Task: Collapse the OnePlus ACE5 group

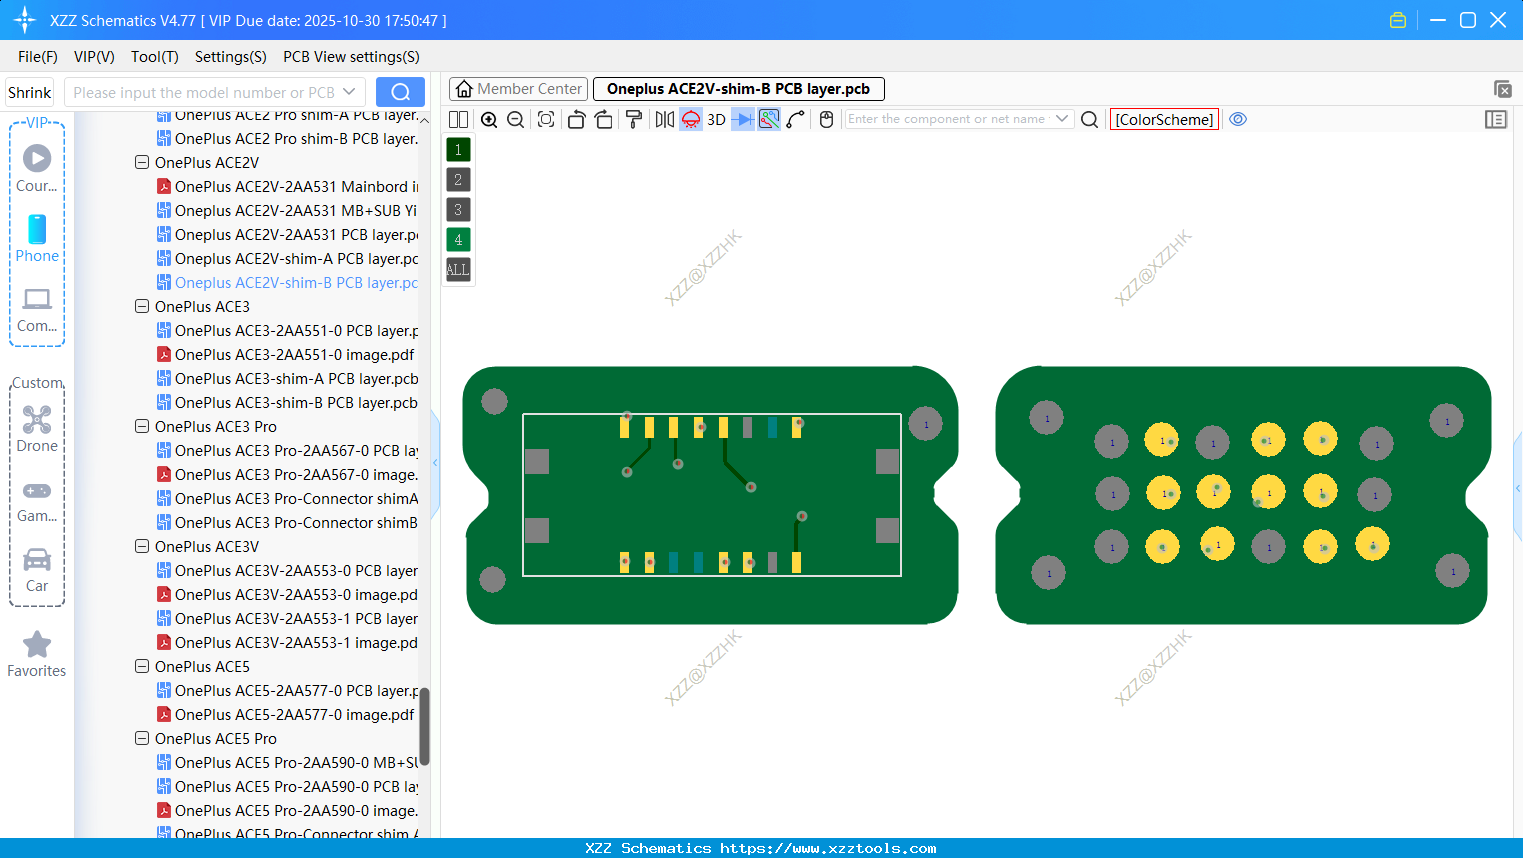Action: pyautogui.click(x=141, y=666)
